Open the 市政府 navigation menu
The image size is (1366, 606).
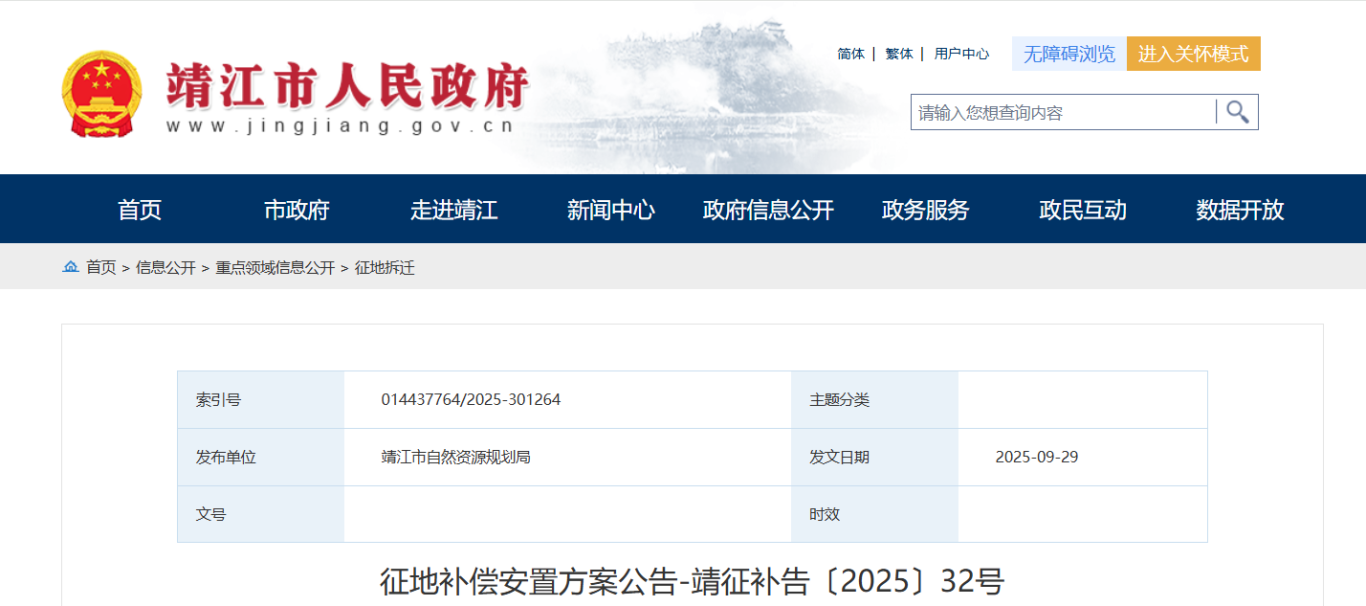click(296, 210)
